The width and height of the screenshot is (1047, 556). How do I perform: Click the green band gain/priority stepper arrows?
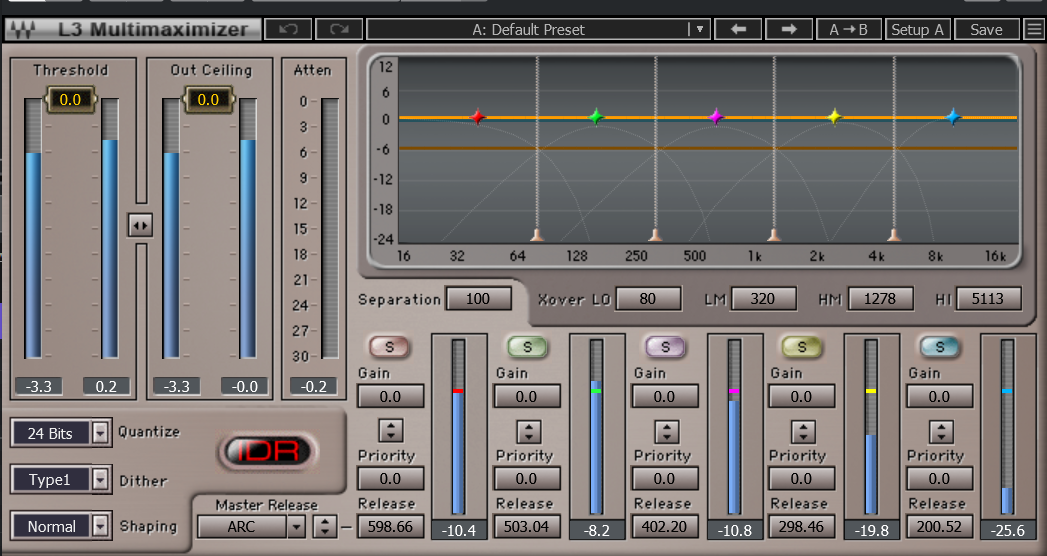(528, 431)
